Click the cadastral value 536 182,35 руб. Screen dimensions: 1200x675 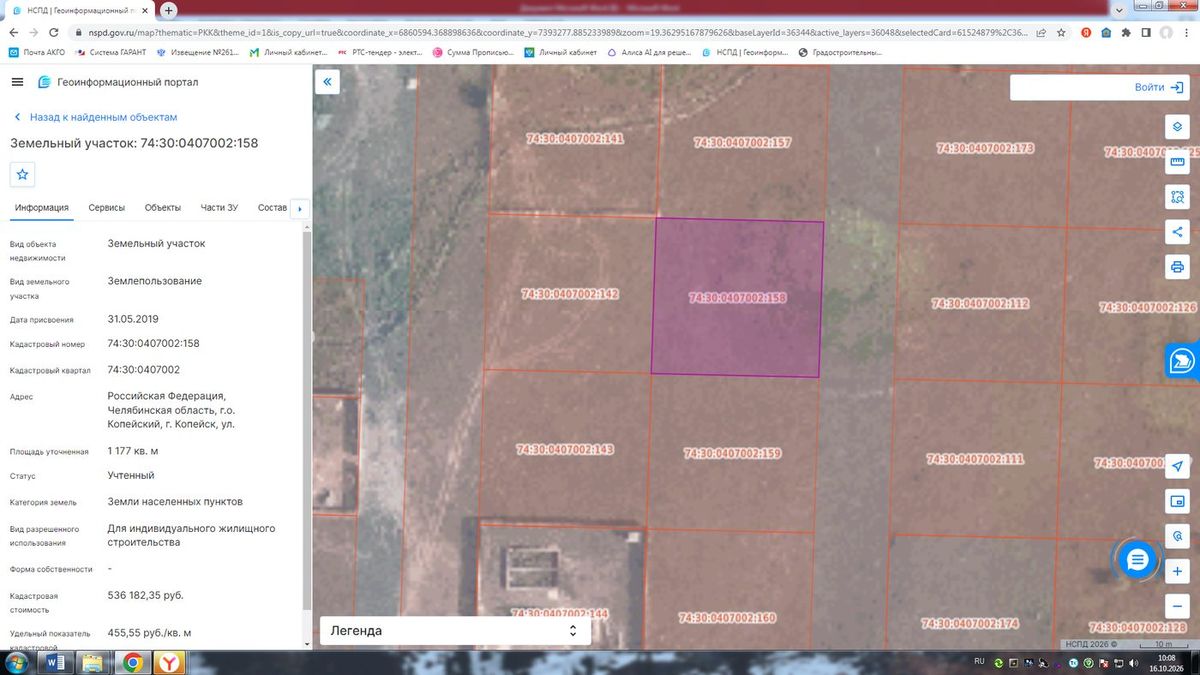146,595
